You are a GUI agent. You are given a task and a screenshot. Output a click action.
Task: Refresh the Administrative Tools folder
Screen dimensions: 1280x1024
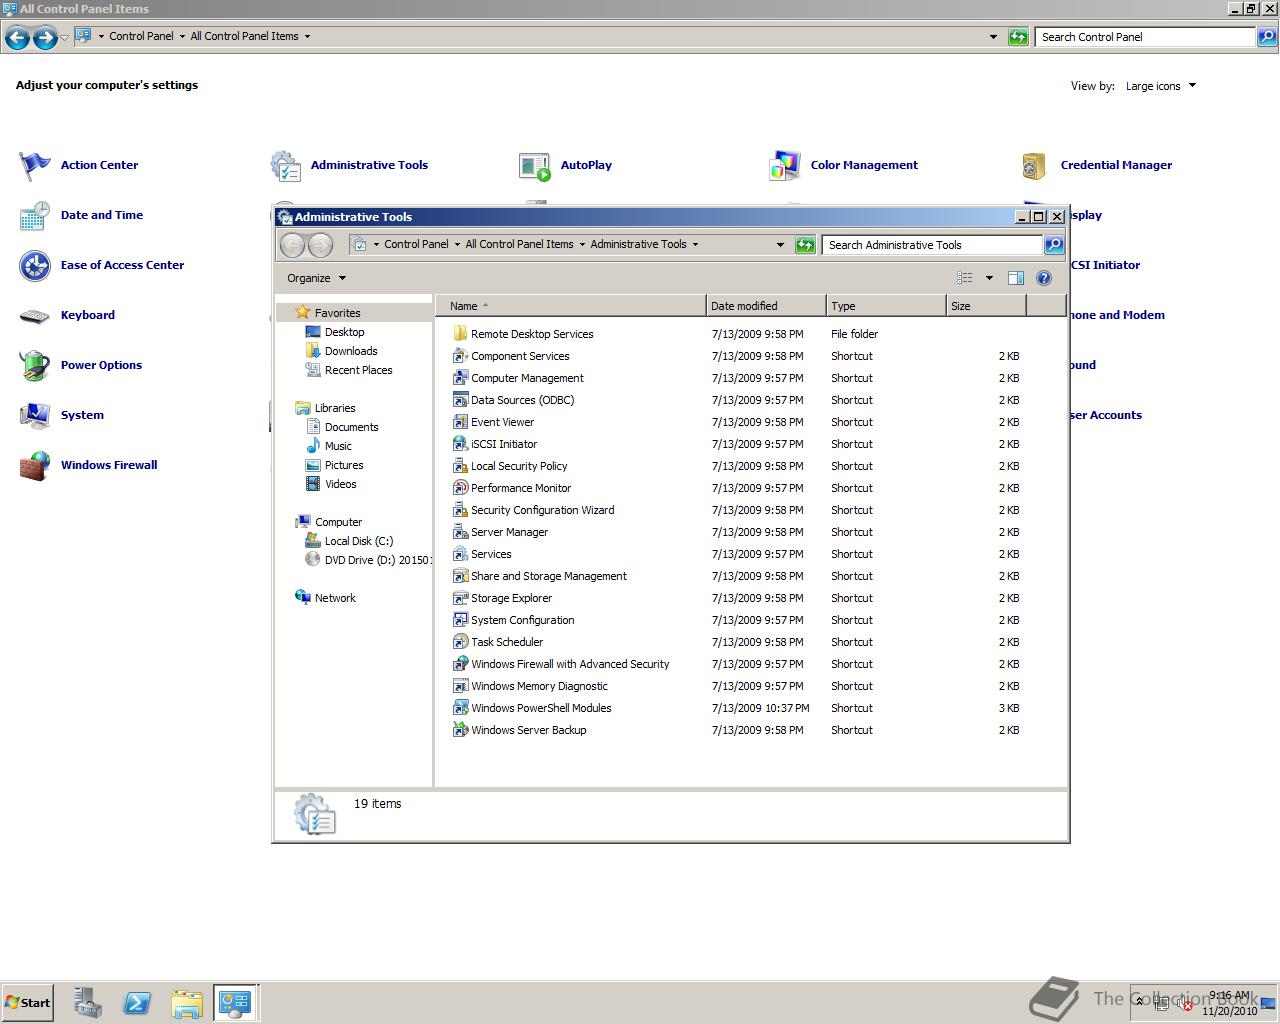coord(805,245)
